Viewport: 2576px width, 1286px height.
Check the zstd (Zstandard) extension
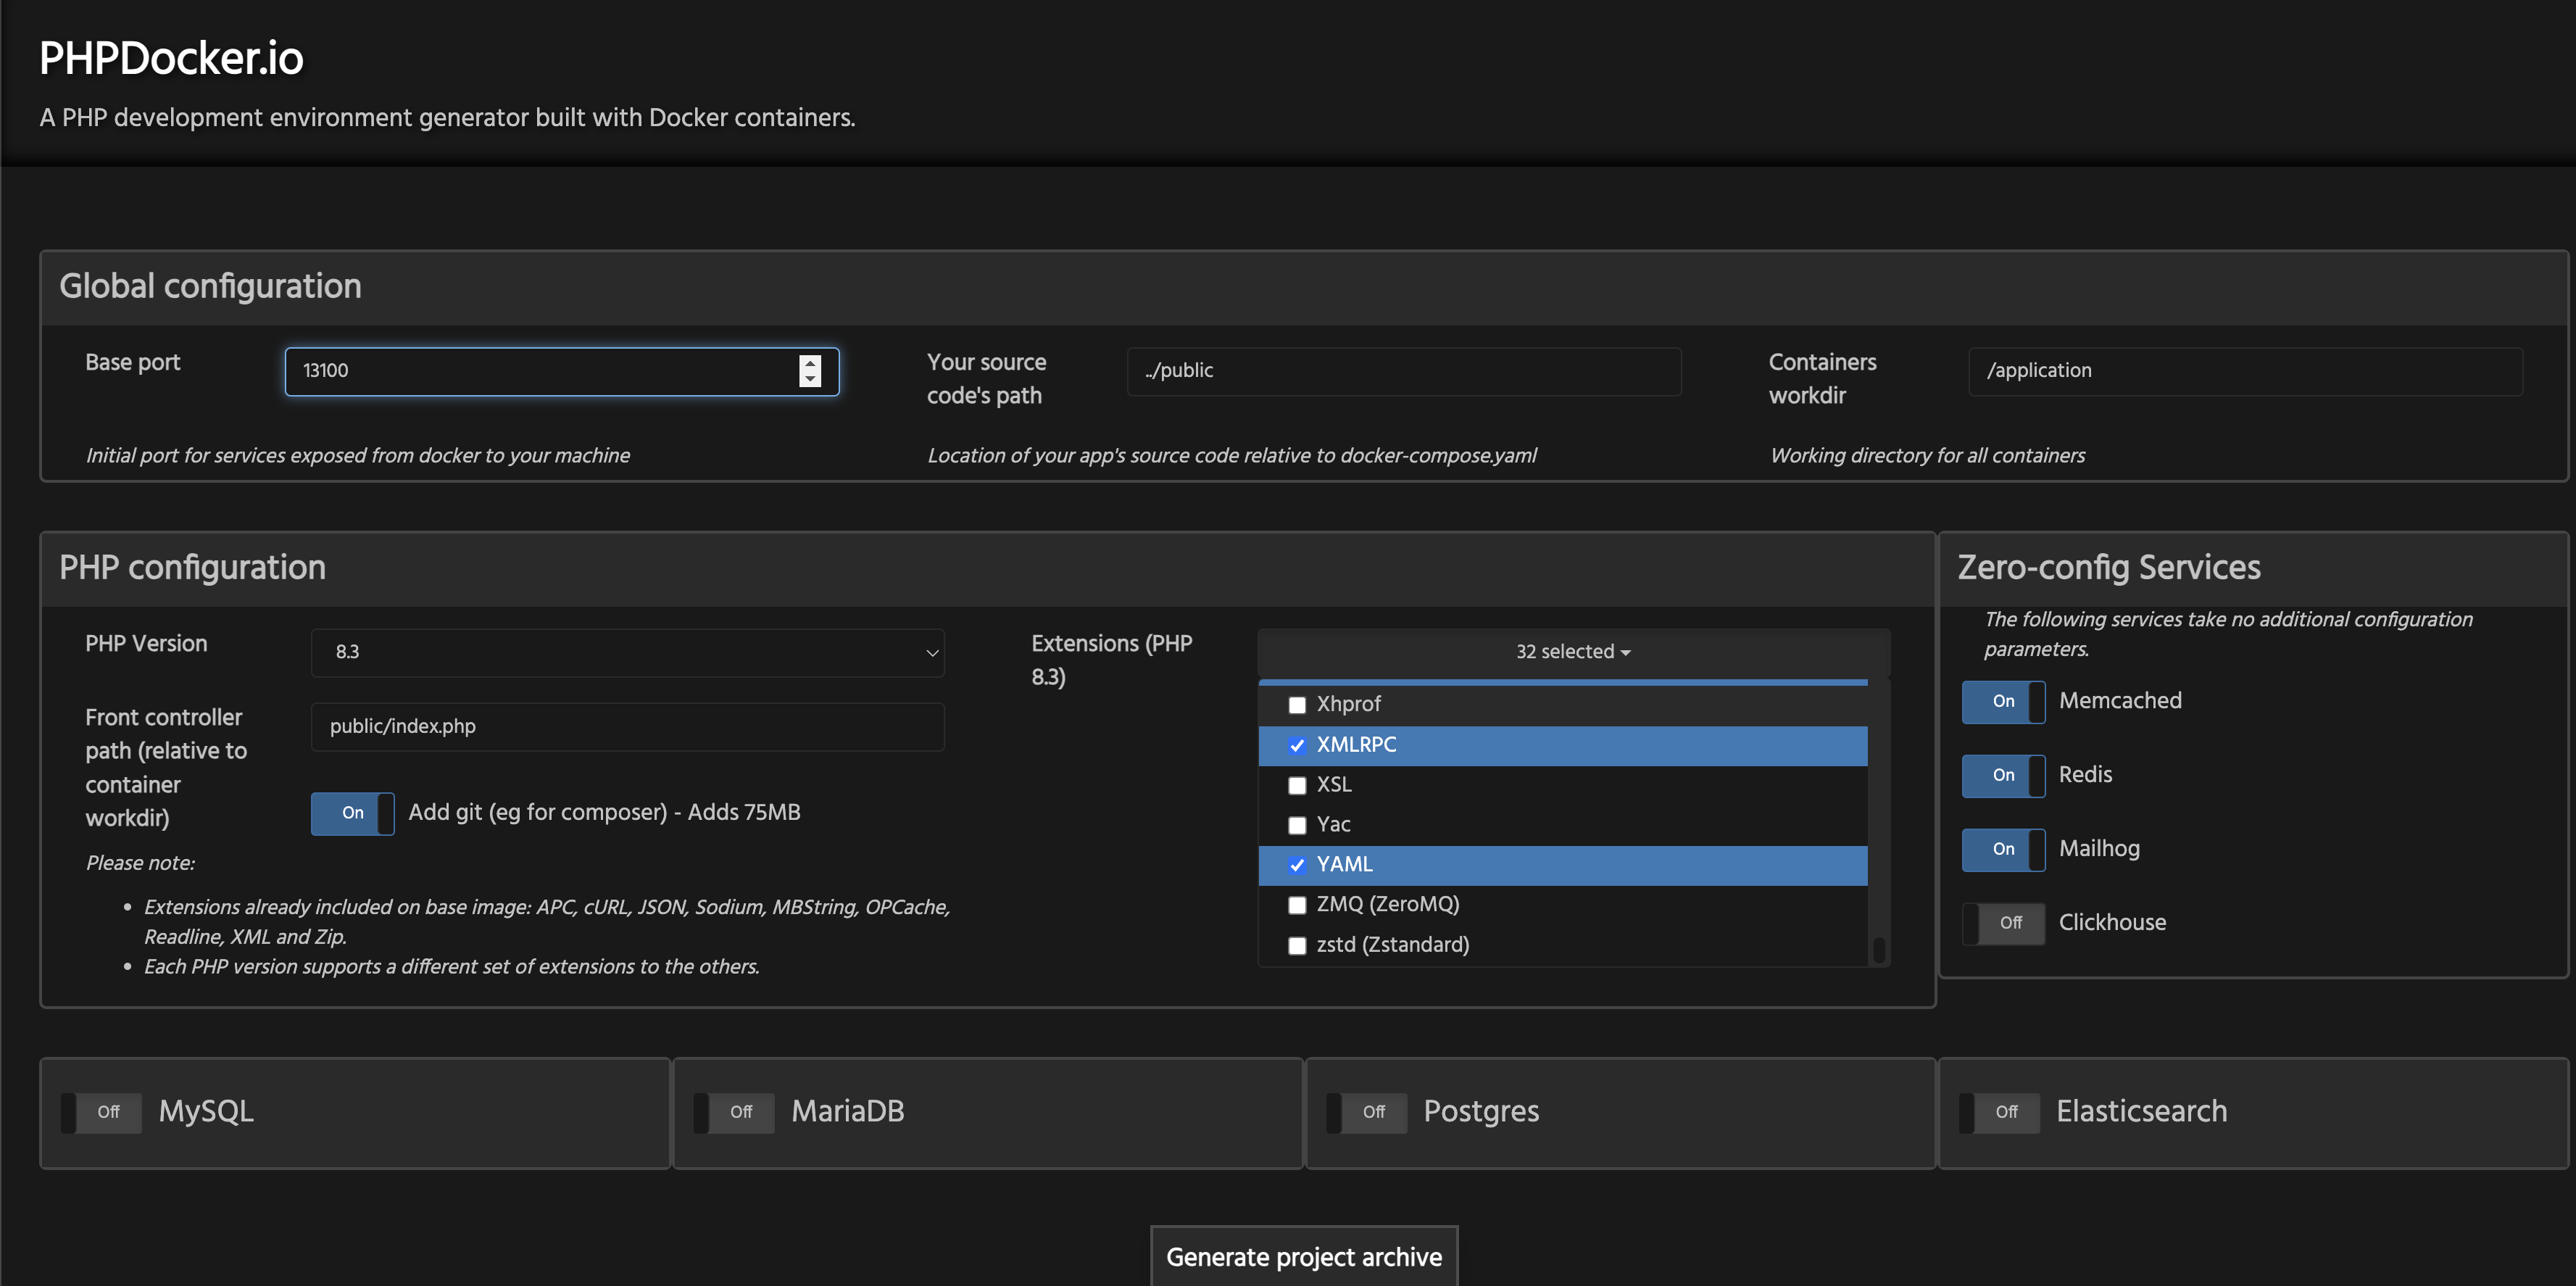(x=1297, y=945)
